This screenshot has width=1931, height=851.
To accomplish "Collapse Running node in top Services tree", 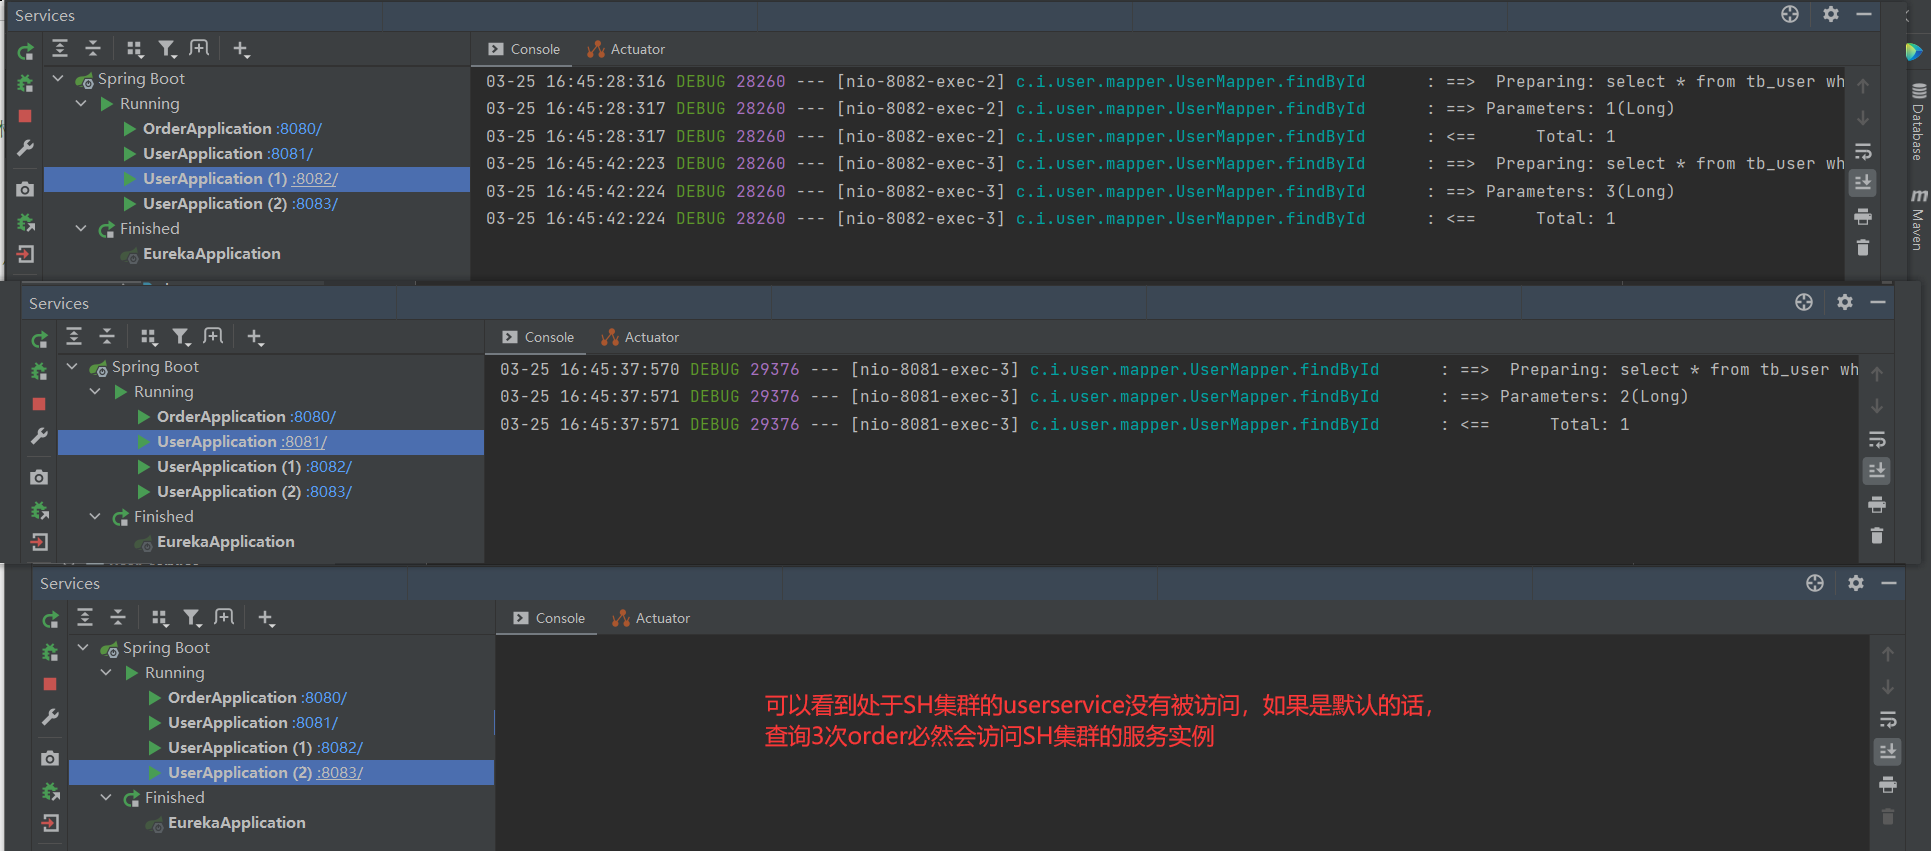I will [x=81, y=103].
